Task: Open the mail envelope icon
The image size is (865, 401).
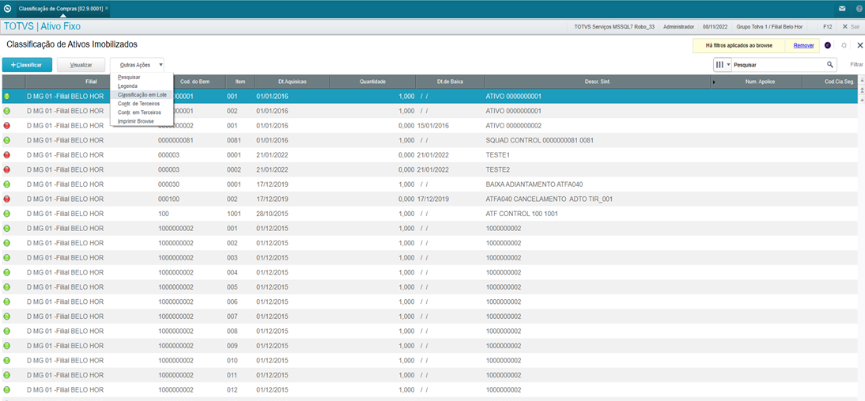Action: coord(842,9)
